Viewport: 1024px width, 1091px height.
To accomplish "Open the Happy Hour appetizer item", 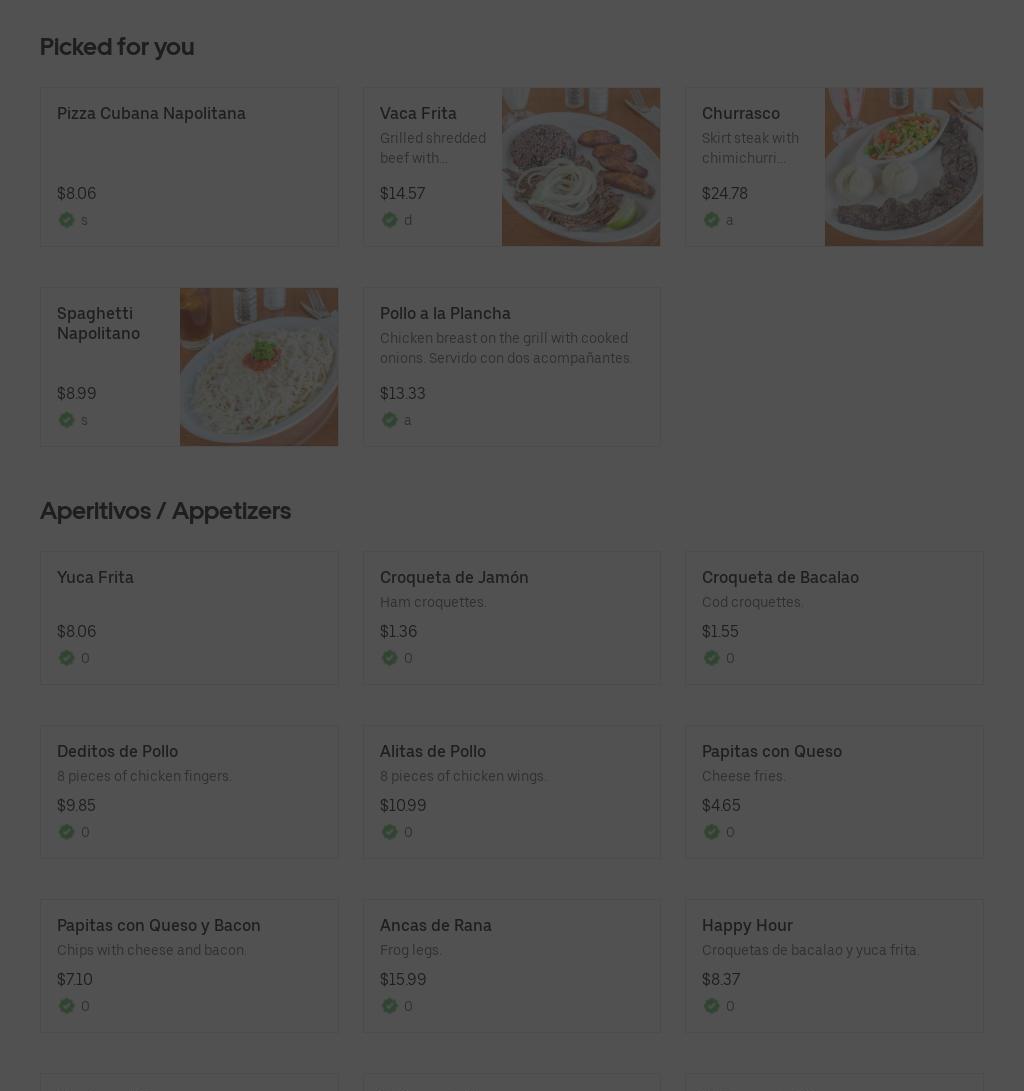I will click(834, 966).
